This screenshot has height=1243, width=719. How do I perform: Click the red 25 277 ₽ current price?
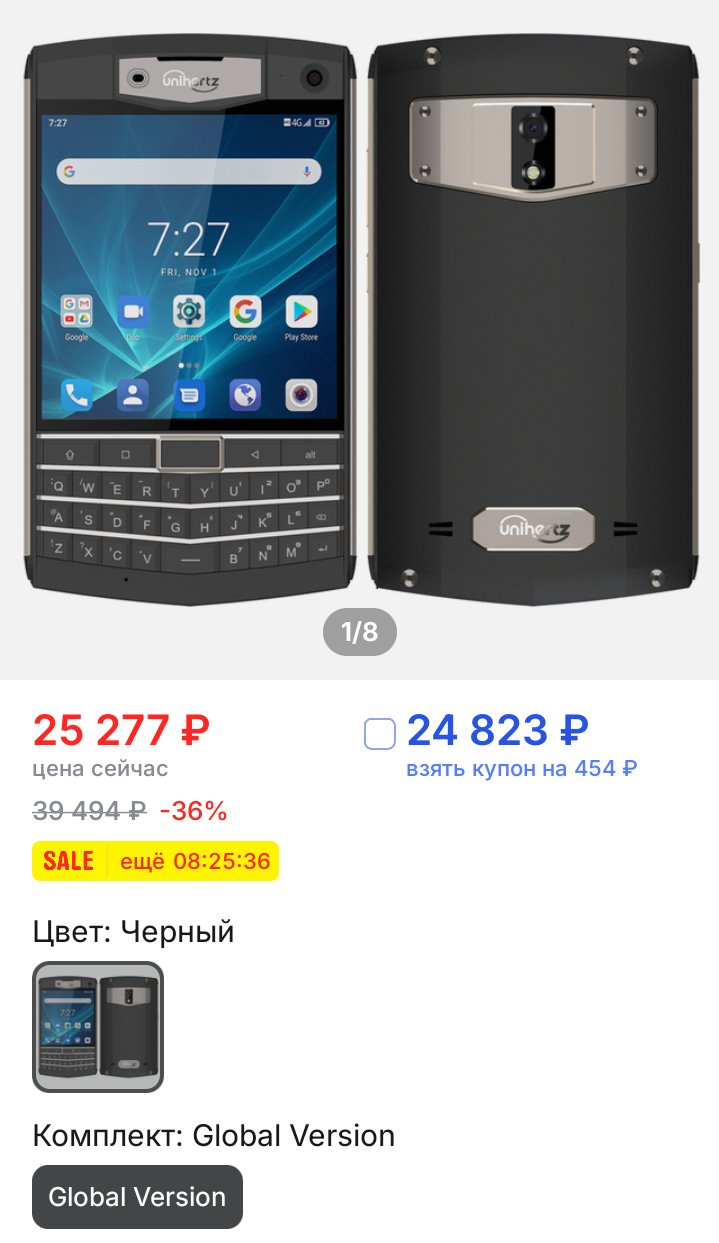(121, 731)
